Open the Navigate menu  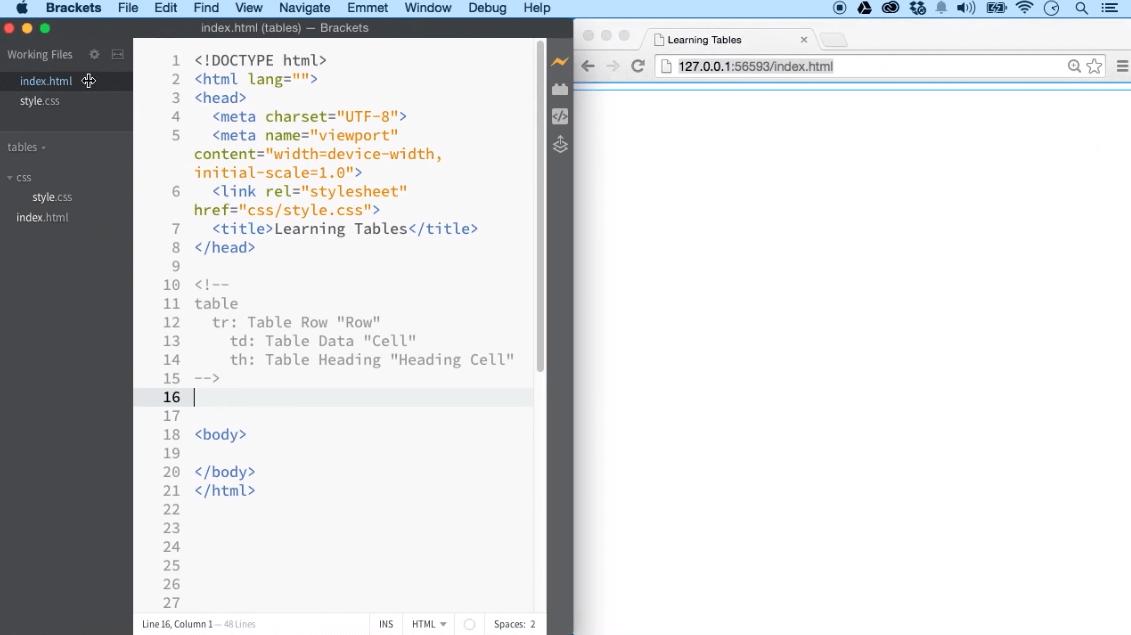tap(304, 8)
